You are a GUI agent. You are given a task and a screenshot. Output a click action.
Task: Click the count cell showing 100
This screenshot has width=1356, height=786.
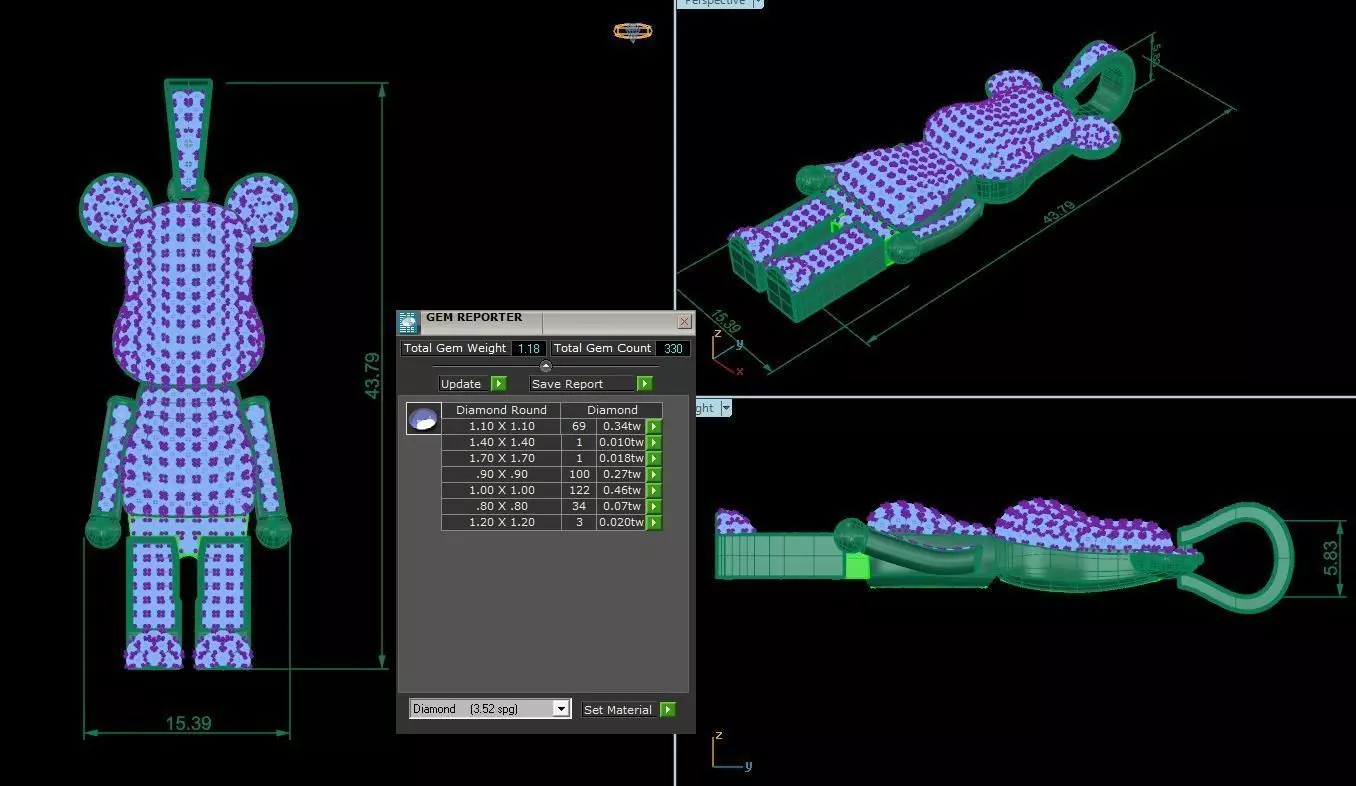click(x=579, y=474)
